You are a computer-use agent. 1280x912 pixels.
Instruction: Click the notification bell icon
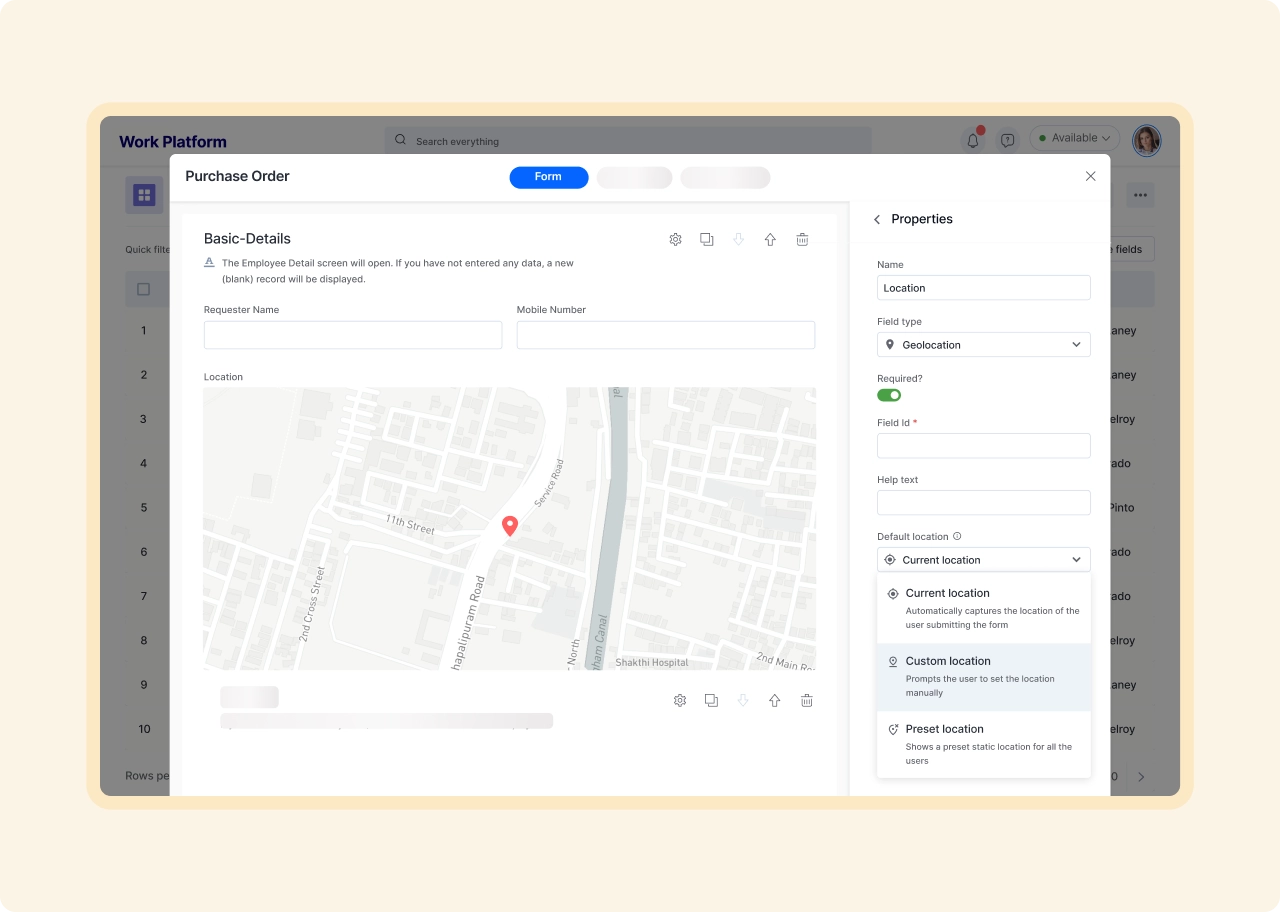(972, 140)
